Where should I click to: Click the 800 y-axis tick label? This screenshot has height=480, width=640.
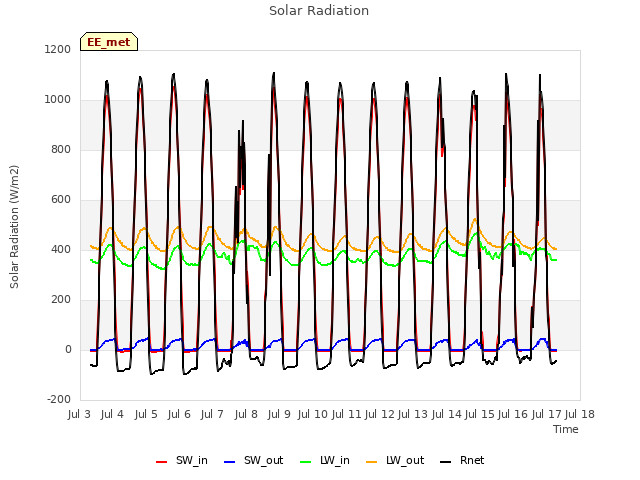pos(61,149)
